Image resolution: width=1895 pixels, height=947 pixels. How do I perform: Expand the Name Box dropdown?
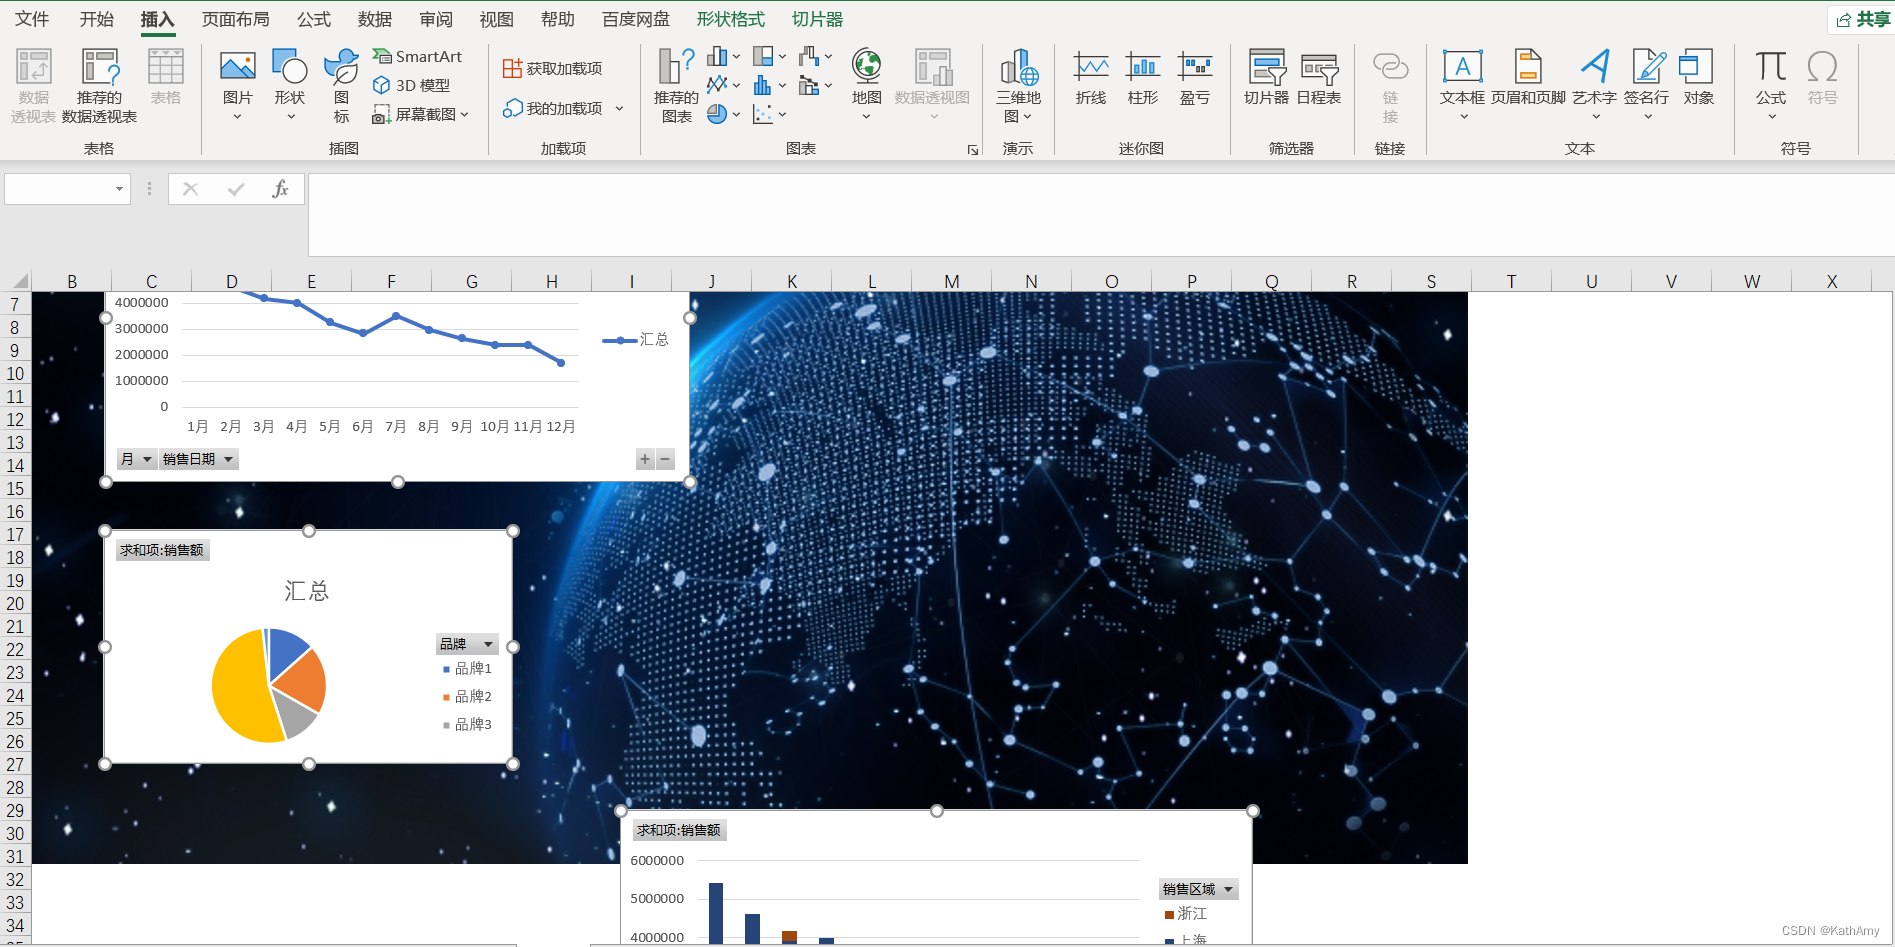[x=119, y=189]
